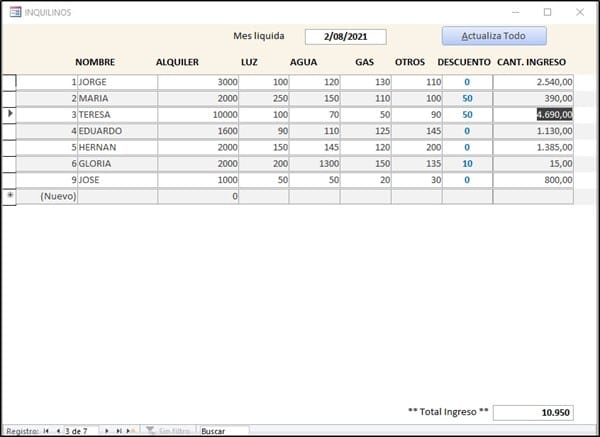Jump to last record in navigation bar

coord(119,431)
